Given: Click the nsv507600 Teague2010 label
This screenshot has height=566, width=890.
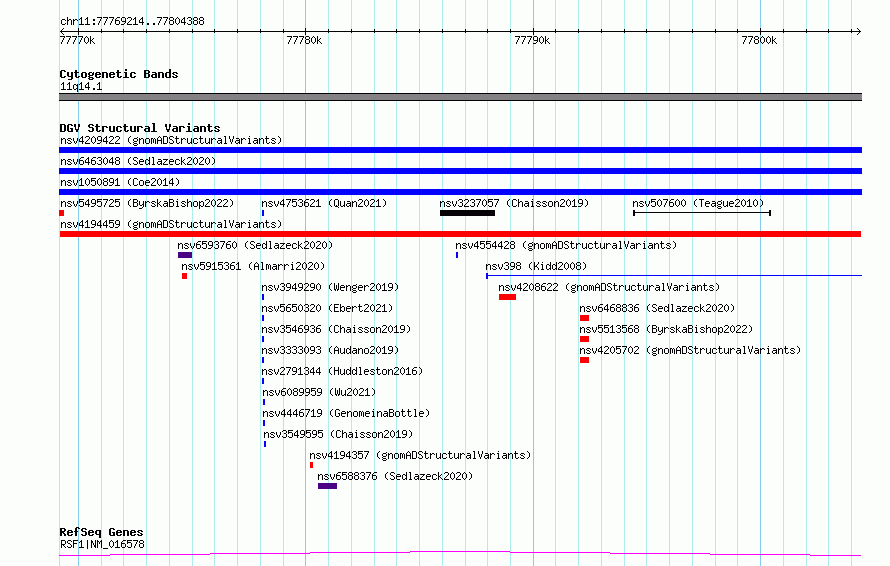Looking at the screenshot, I should point(698,203).
